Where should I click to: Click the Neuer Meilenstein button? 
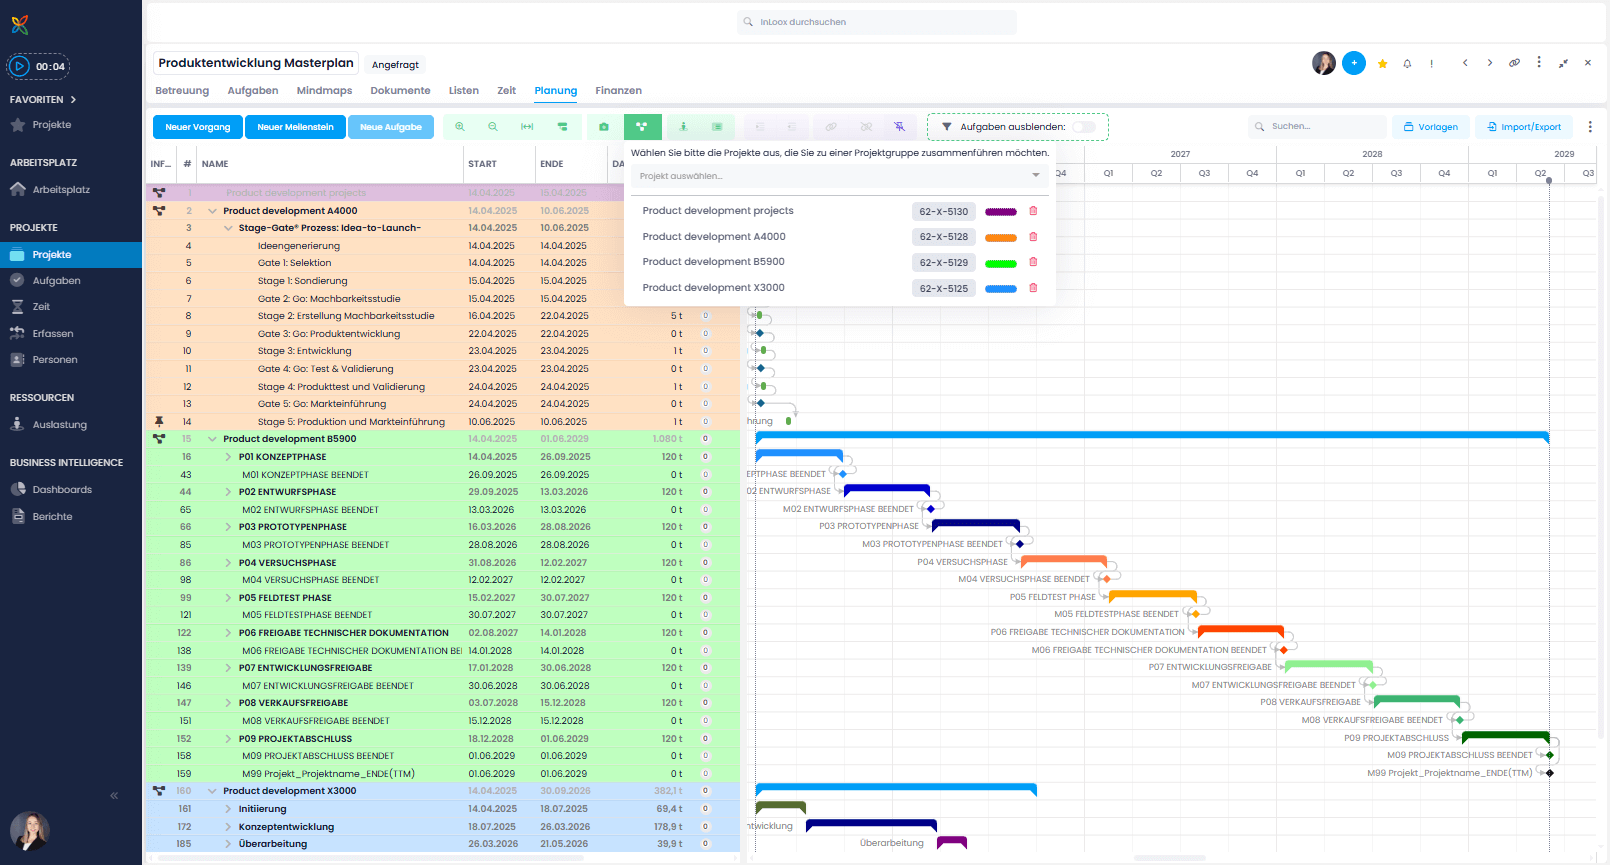(295, 127)
